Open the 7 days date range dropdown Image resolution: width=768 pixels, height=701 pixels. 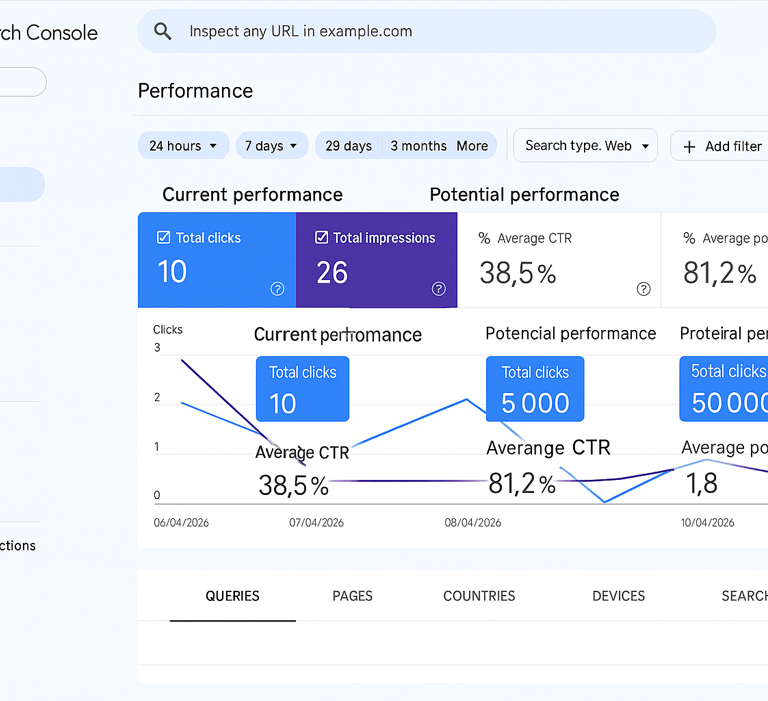tap(272, 145)
